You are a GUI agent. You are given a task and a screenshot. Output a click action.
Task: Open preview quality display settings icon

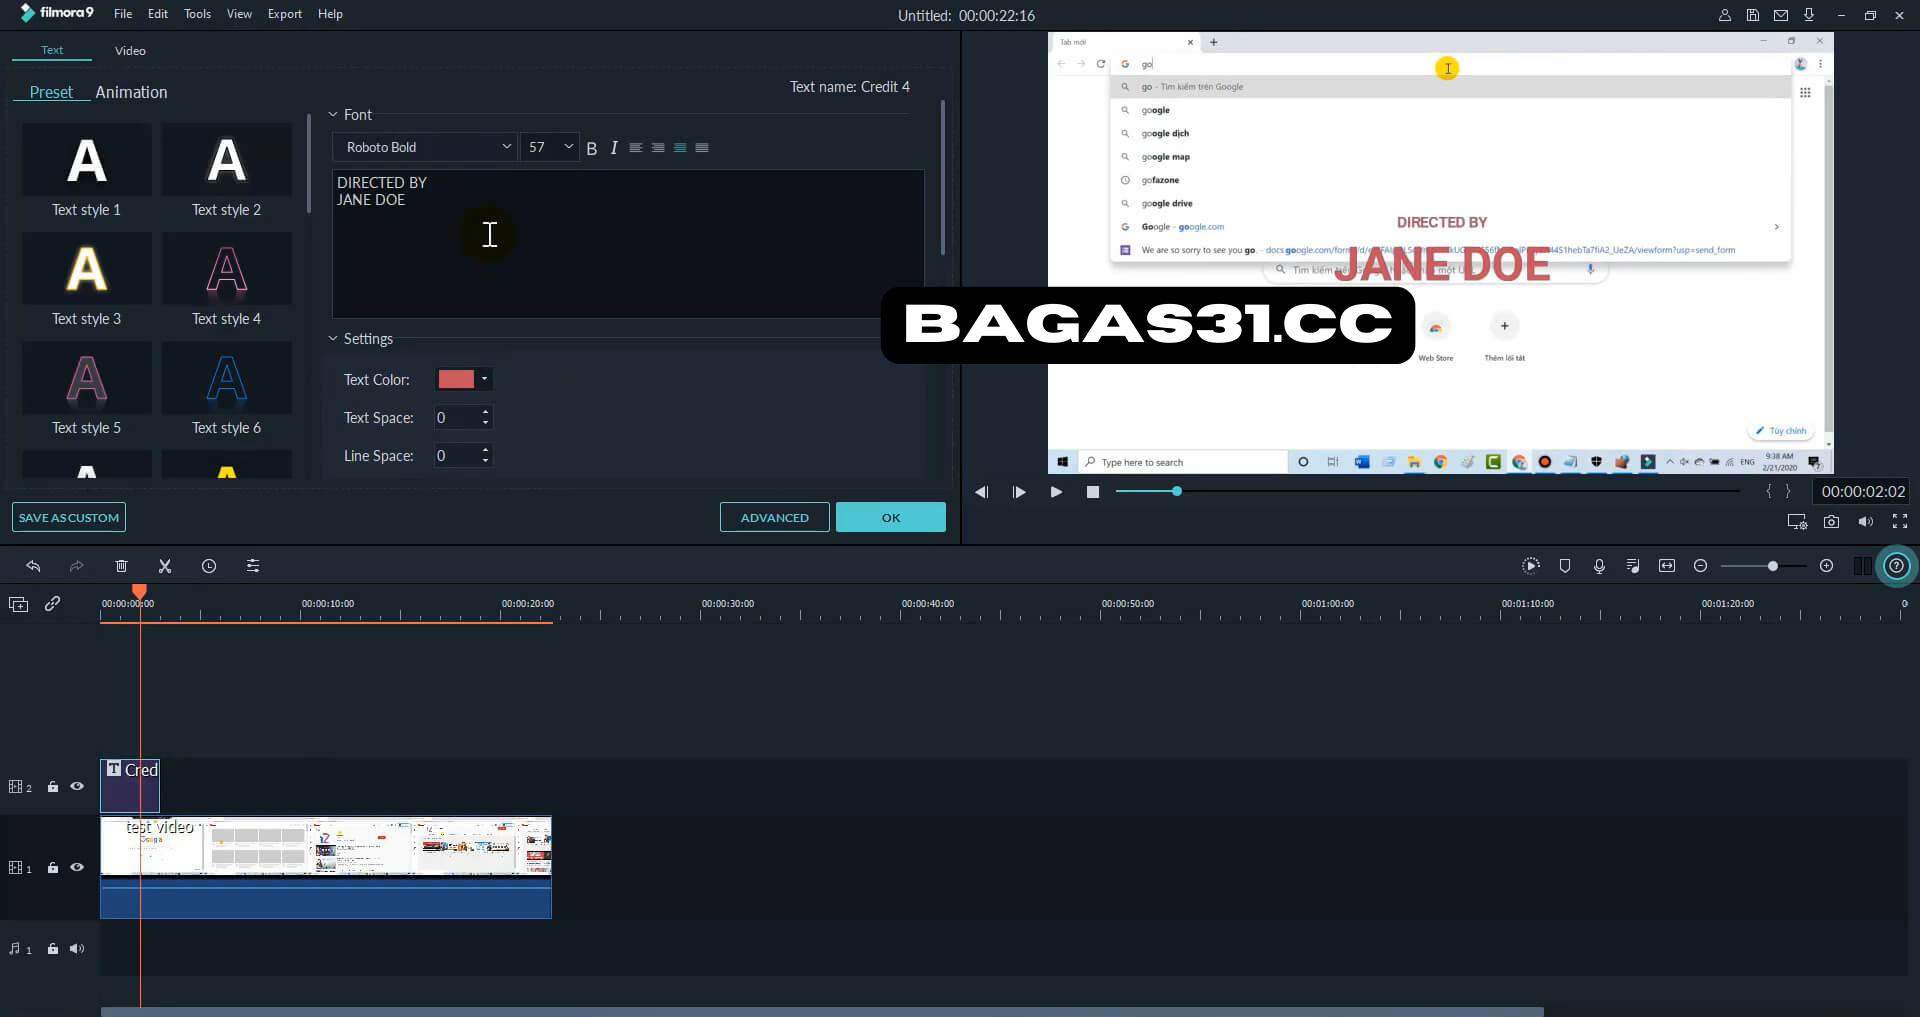pyautogui.click(x=1797, y=521)
